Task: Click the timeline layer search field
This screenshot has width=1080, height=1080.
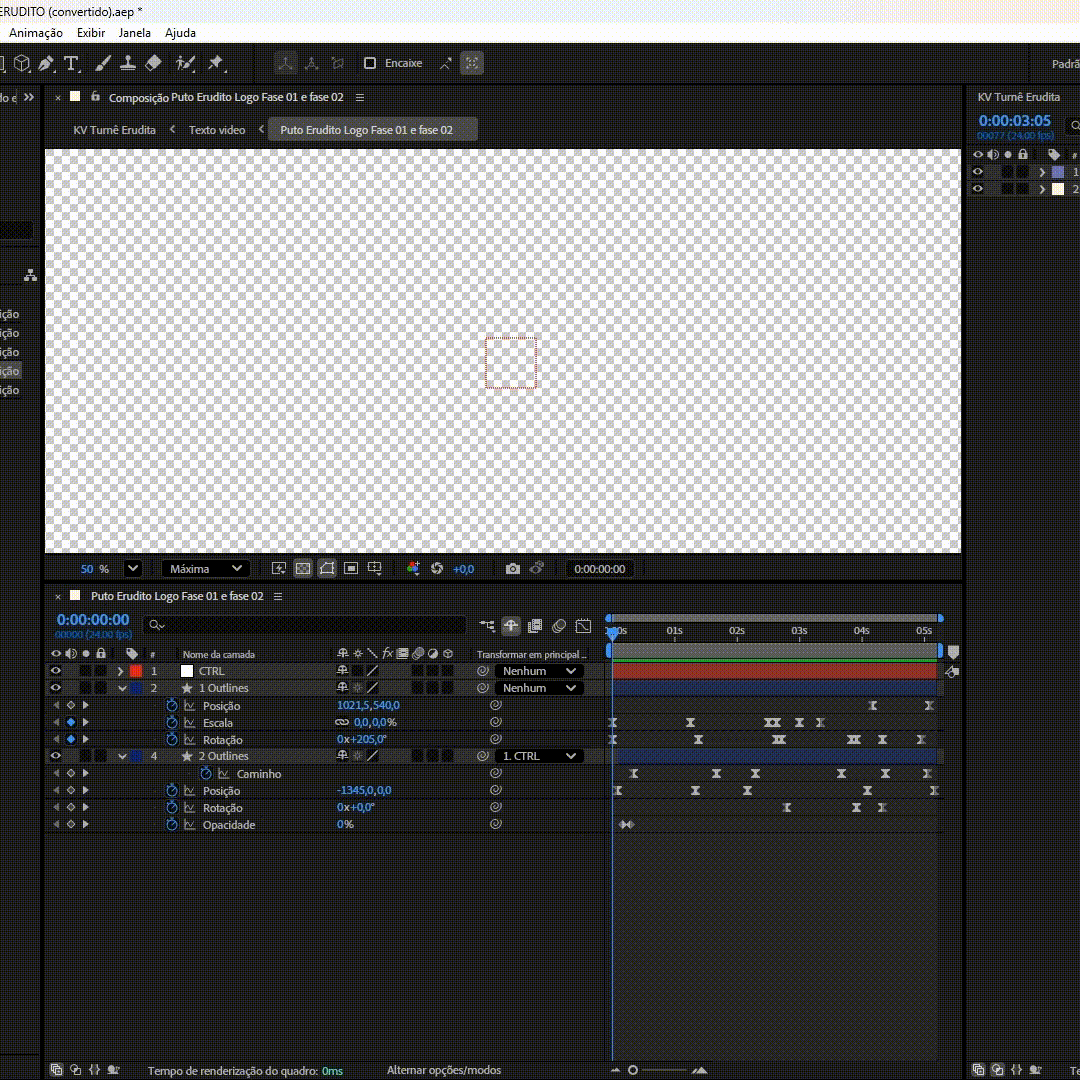Action: (305, 625)
